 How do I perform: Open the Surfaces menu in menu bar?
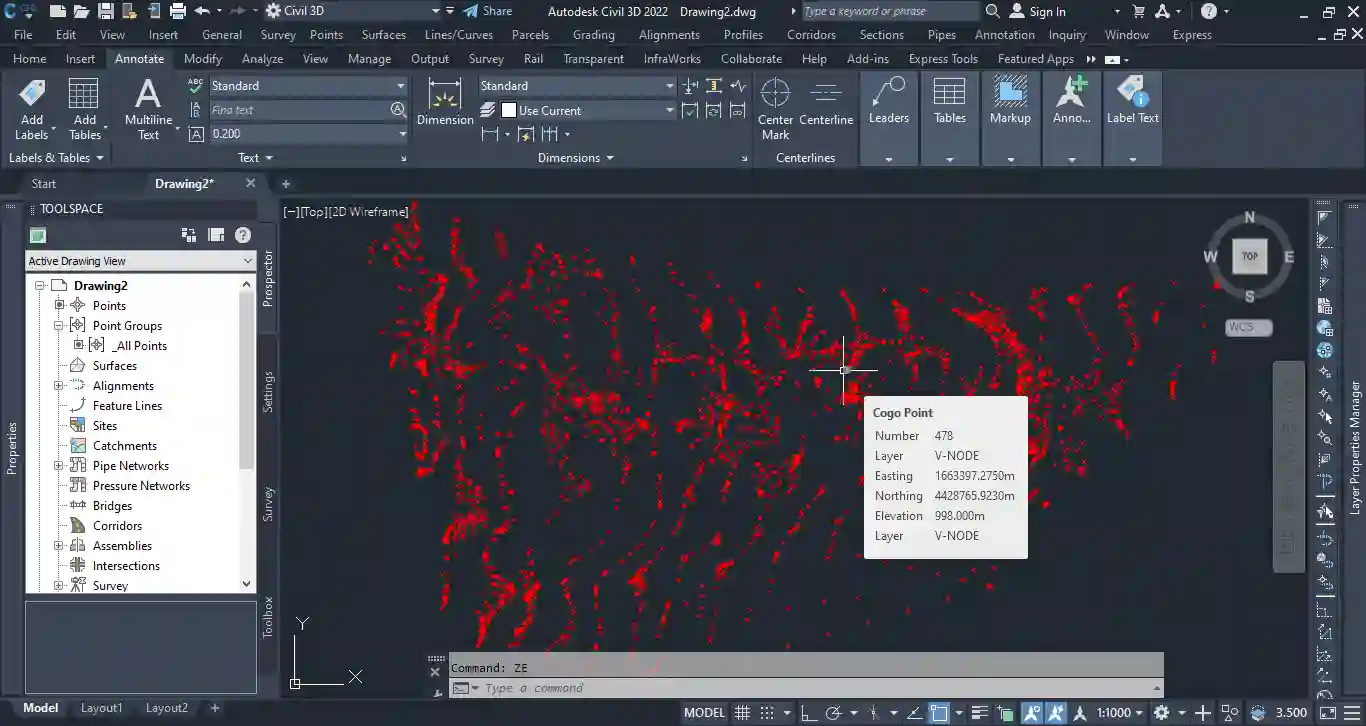pyautogui.click(x=383, y=35)
